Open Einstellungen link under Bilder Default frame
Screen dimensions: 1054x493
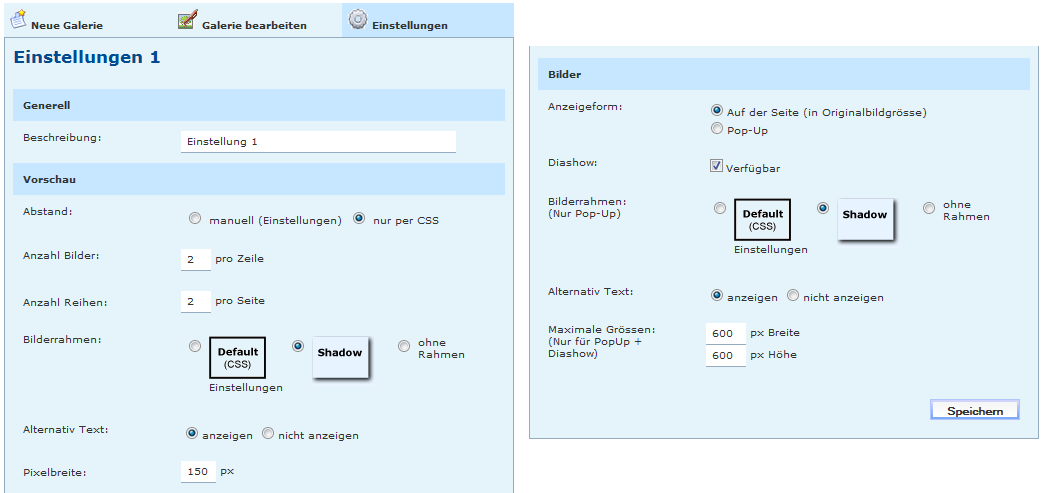coord(770,250)
